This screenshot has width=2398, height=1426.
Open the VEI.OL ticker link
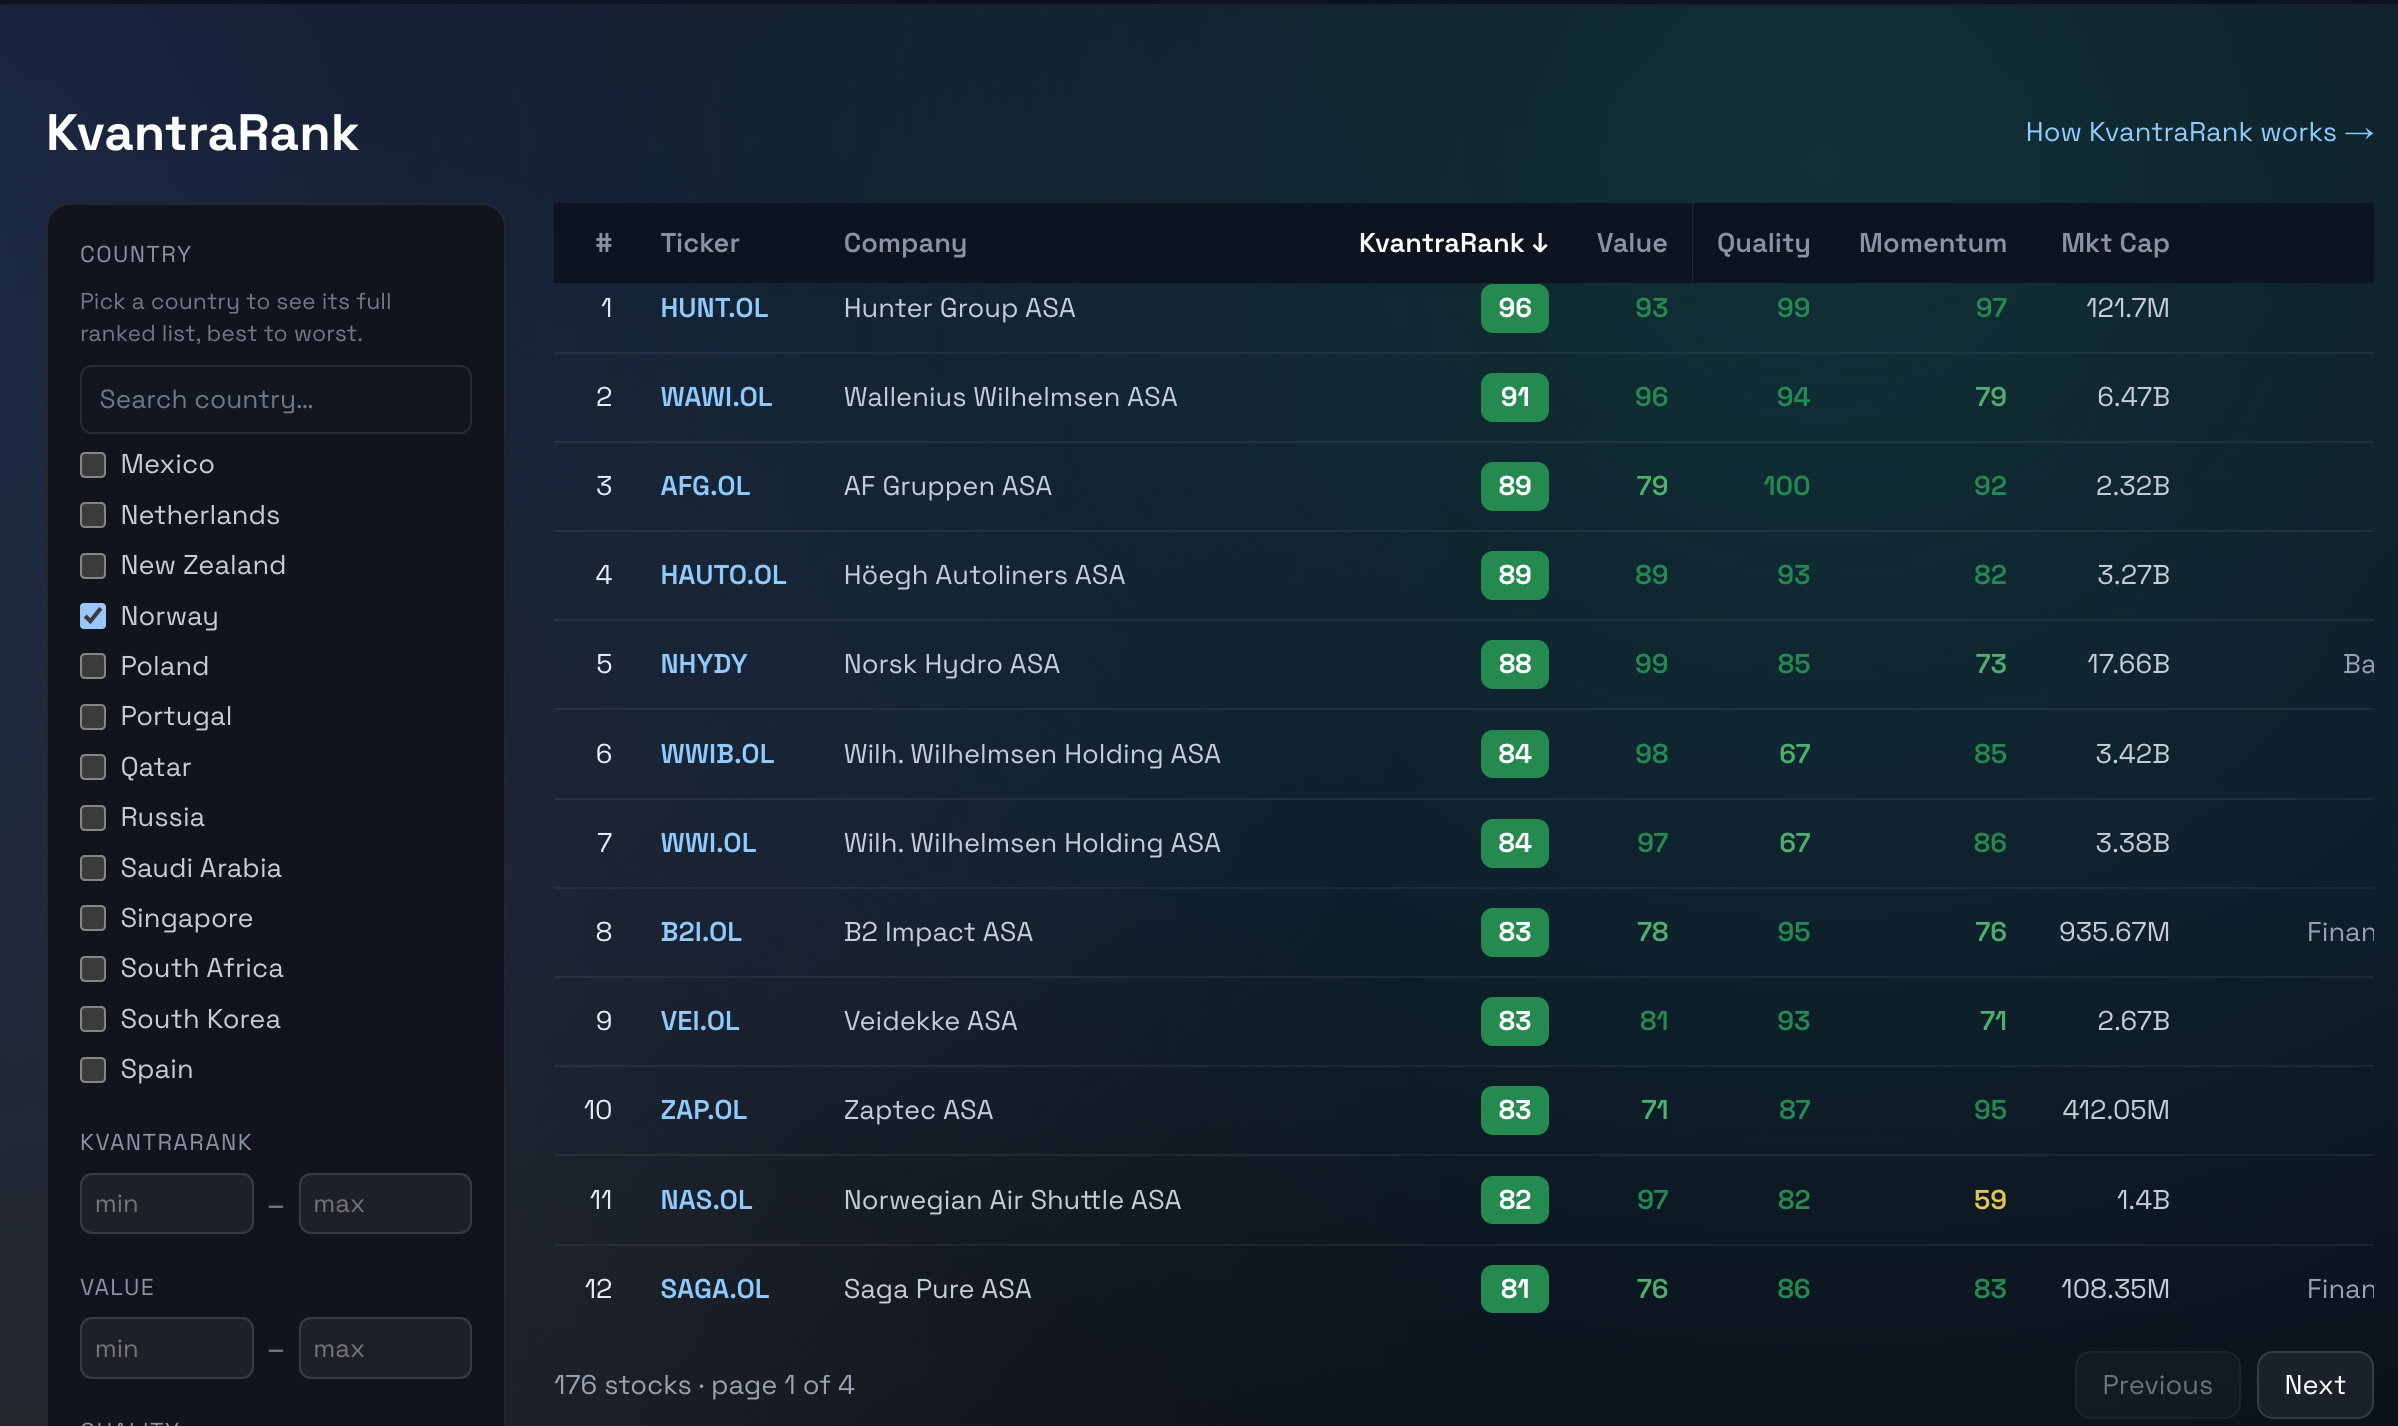(x=700, y=1021)
